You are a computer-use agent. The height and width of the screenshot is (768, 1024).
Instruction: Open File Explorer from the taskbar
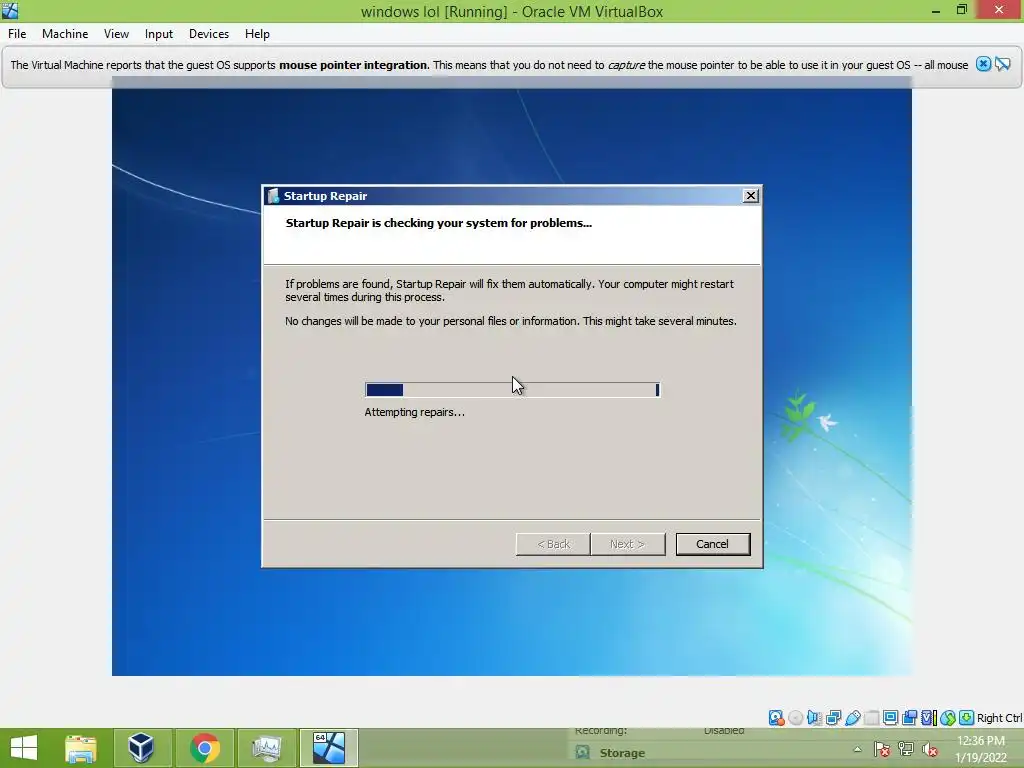tap(81, 748)
